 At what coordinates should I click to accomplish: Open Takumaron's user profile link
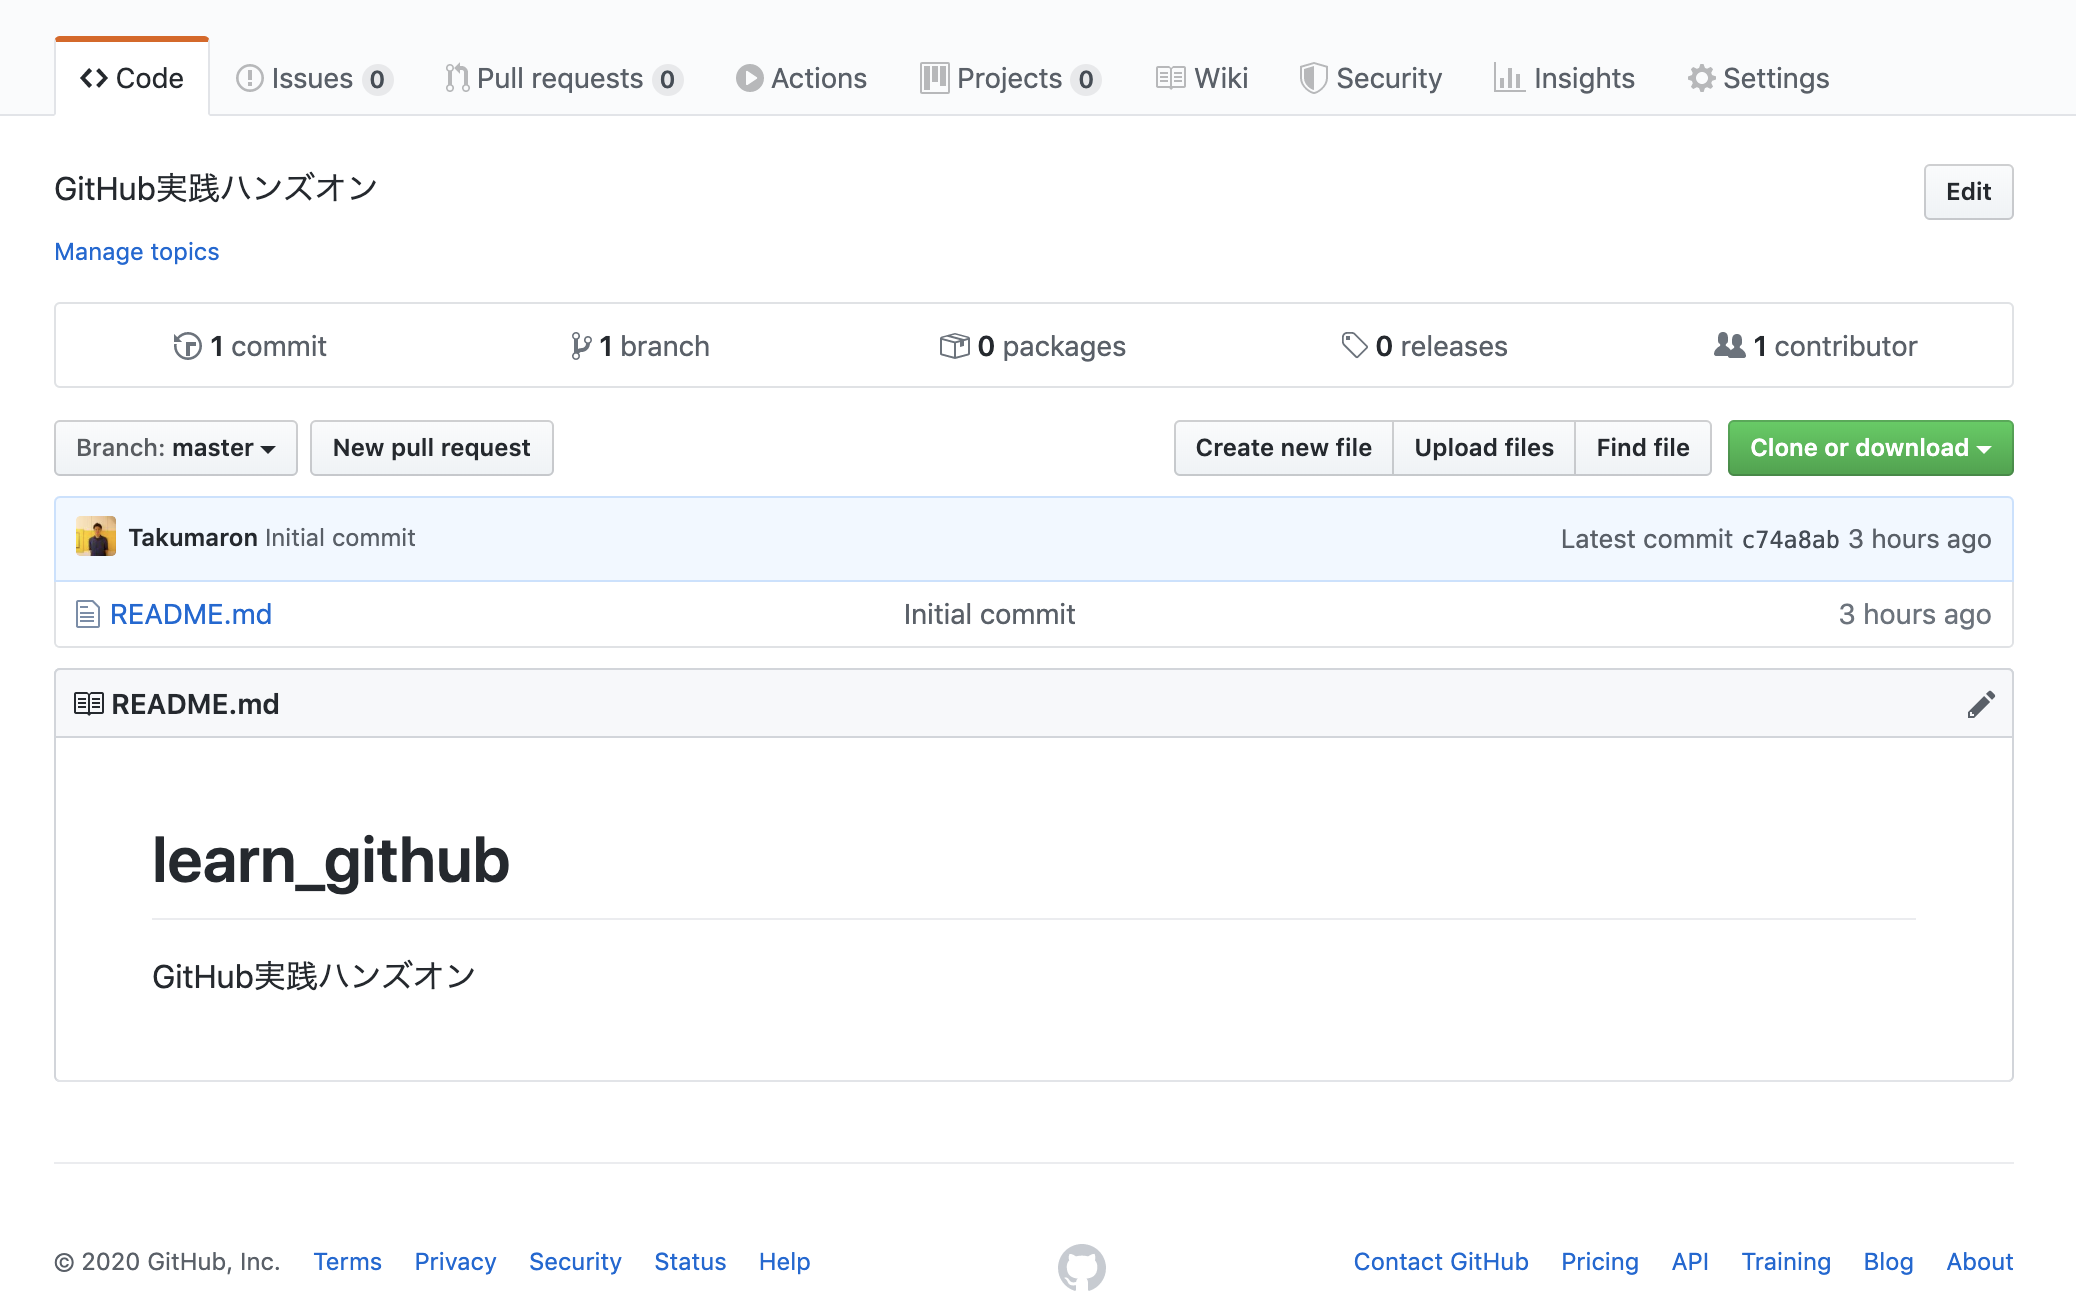pos(193,538)
